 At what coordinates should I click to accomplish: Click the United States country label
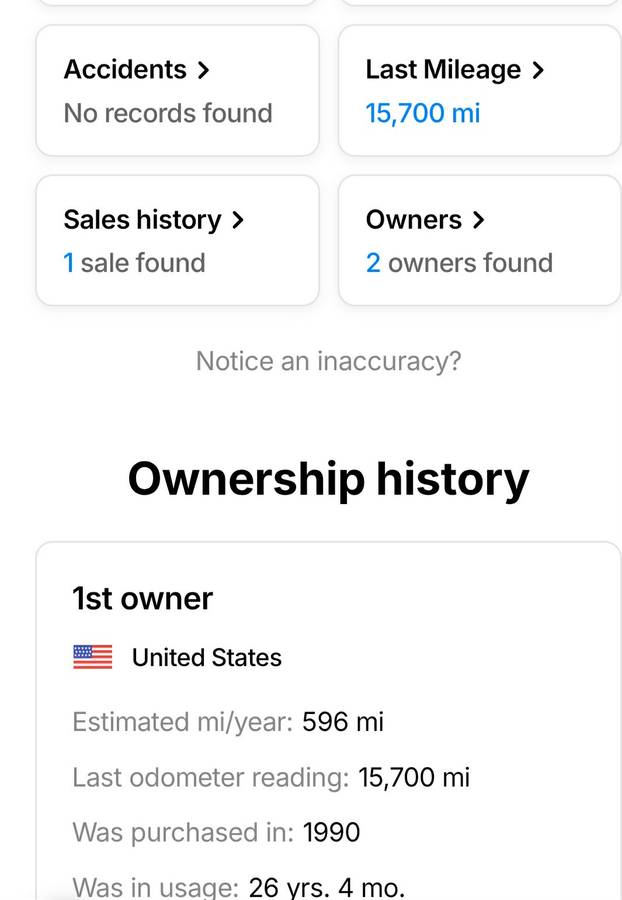pos(207,657)
